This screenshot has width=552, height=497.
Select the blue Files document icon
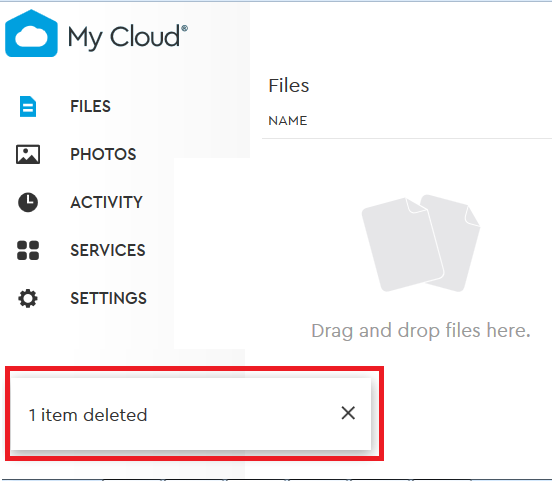28,106
